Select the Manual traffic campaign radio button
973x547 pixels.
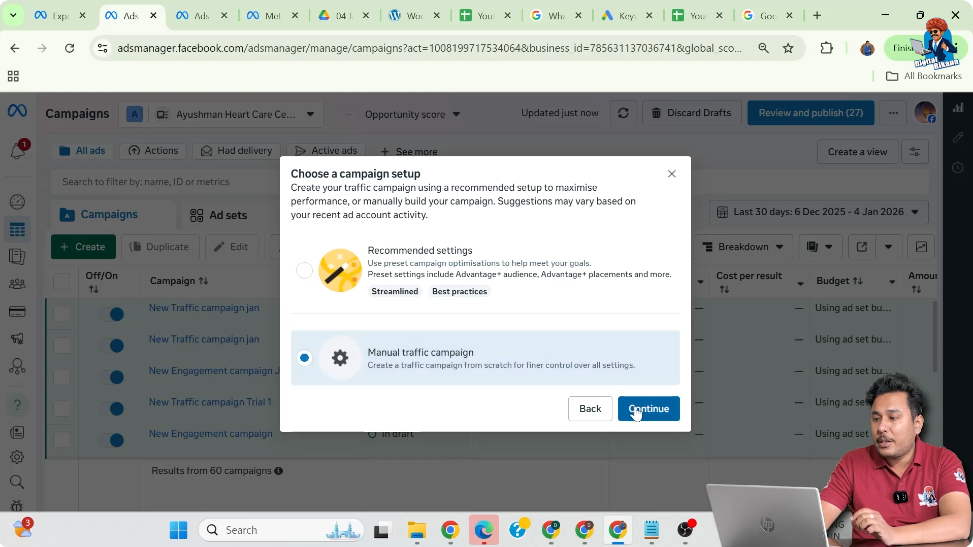tap(304, 358)
